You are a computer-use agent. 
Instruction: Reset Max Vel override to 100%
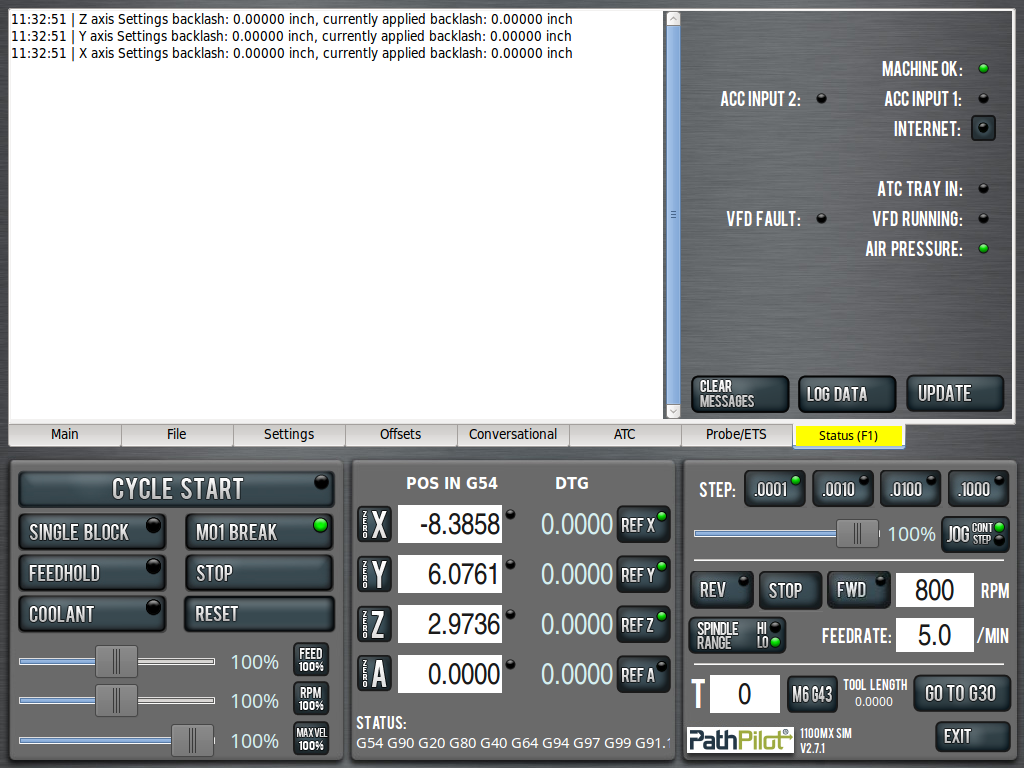tap(311, 739)
